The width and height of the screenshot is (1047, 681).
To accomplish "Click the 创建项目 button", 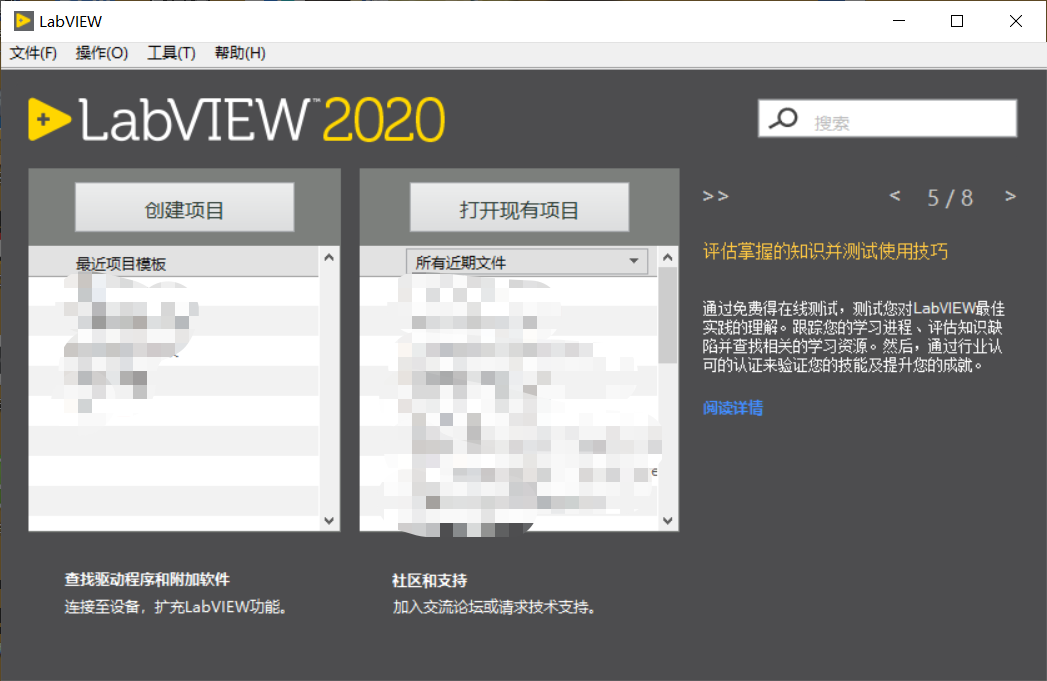I will 184,208.
